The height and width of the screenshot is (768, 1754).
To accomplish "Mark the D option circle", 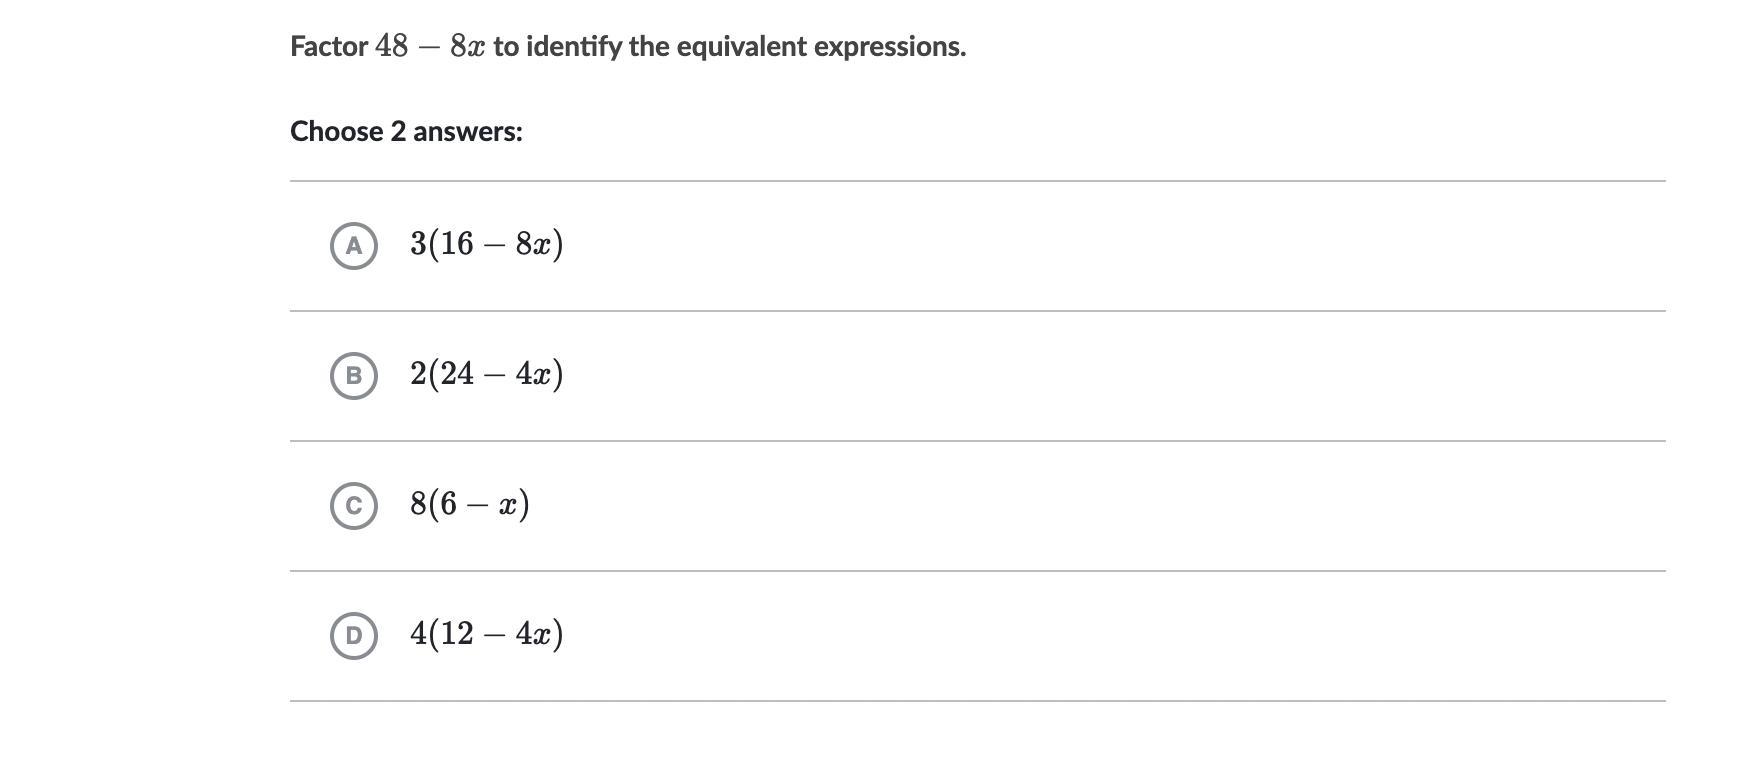I will click(x=353, y=635).
